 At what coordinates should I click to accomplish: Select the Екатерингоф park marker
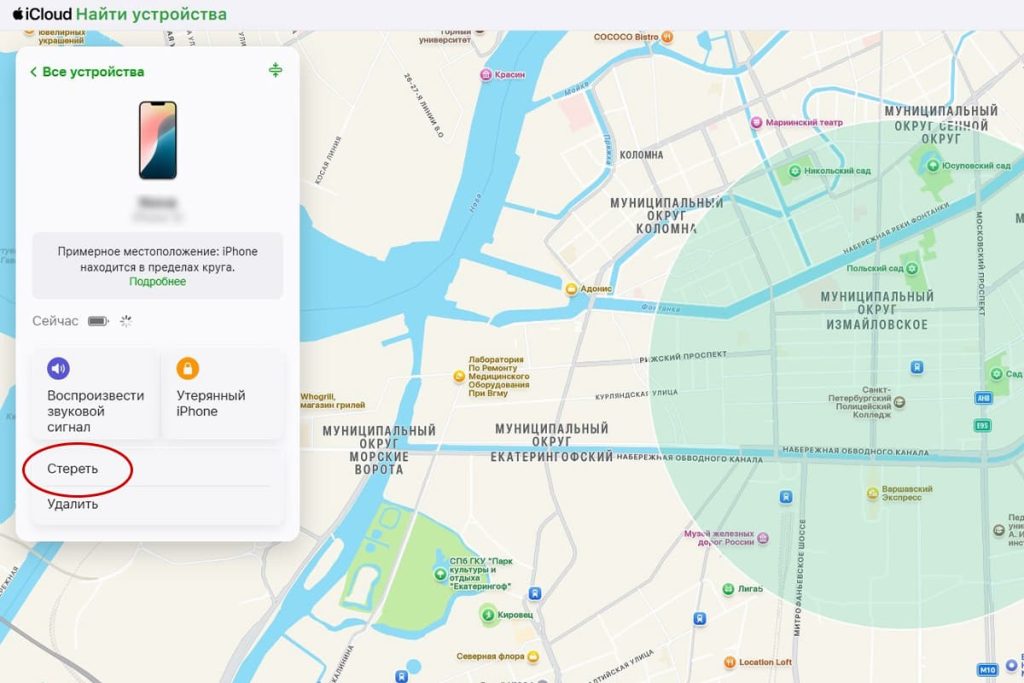(441, 574)
